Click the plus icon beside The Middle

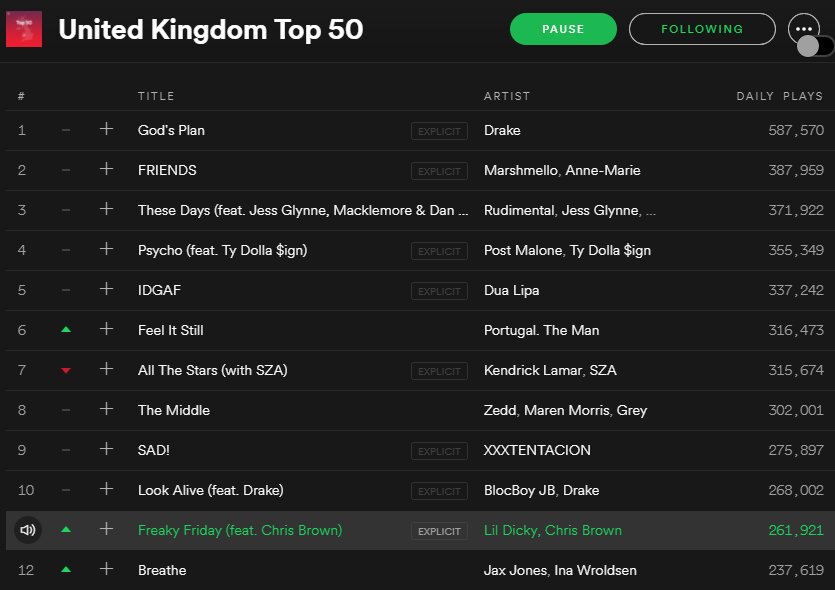click(x=107, y=410)
